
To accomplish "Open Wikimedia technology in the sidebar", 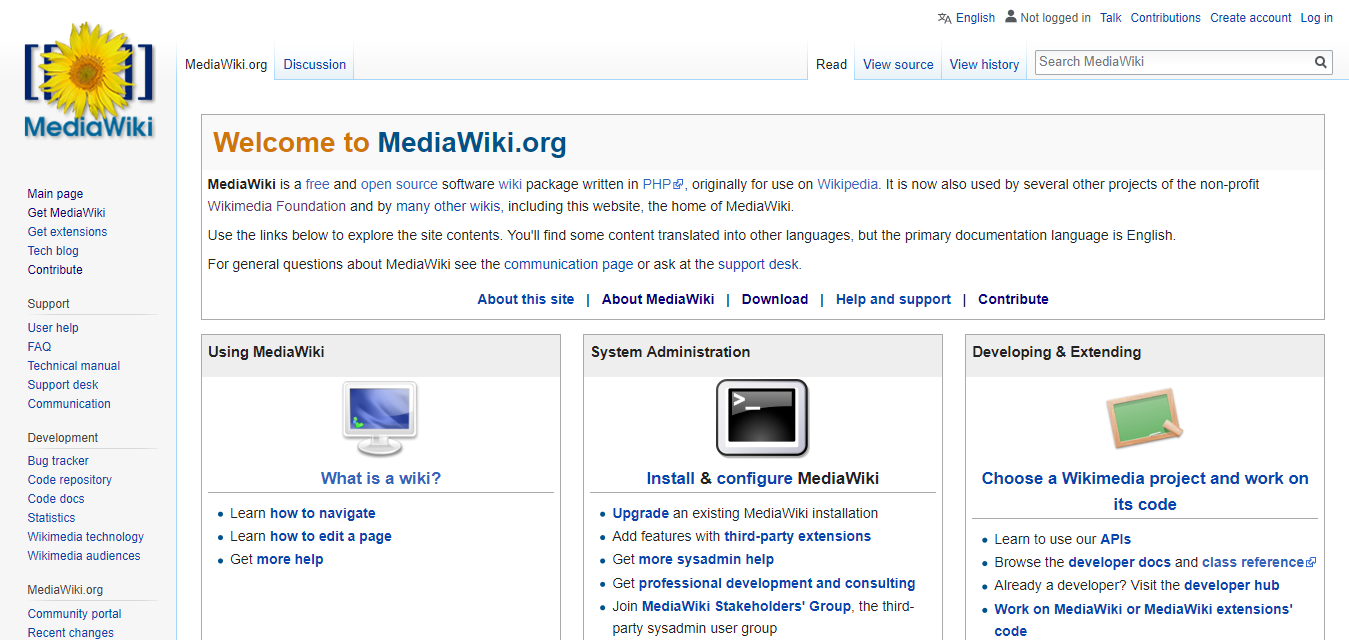I will coord(86,537).
